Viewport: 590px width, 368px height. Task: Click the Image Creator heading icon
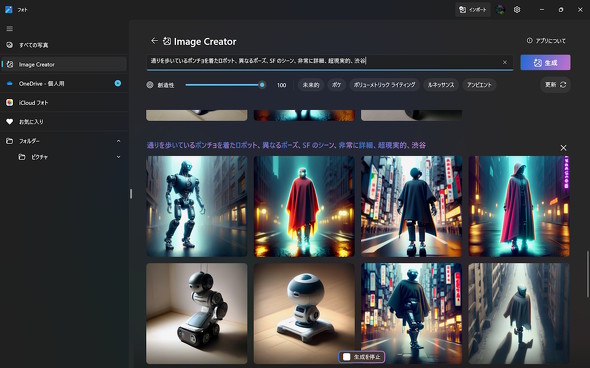pyautogui.click(x=167, y=41)
